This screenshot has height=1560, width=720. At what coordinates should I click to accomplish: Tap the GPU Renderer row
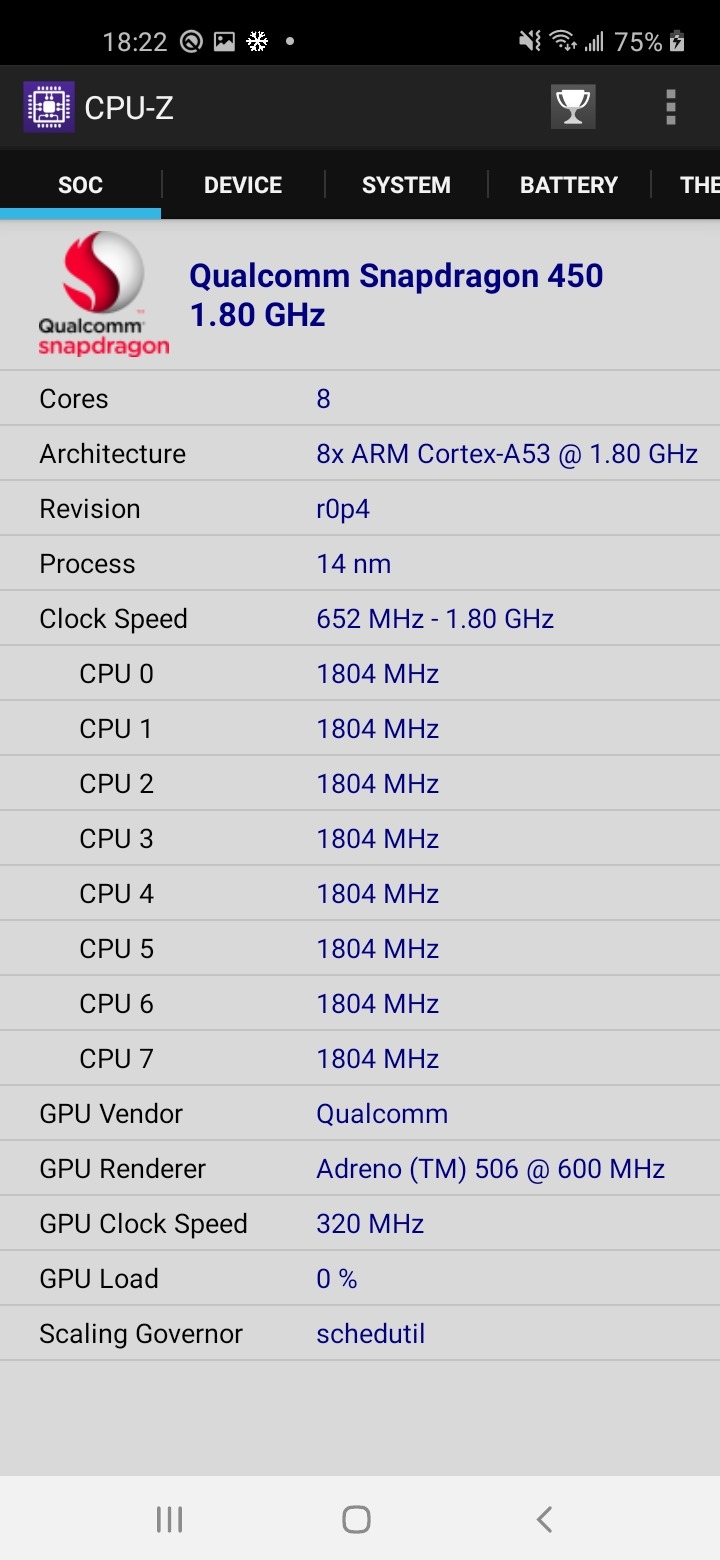coord(360,1169)
